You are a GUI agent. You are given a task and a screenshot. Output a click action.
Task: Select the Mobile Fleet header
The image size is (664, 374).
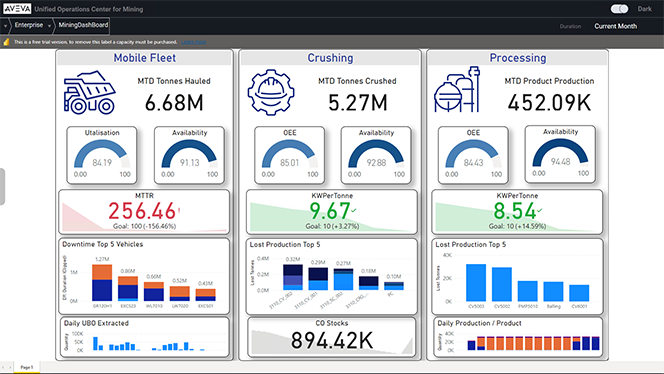tap(144, 58)
